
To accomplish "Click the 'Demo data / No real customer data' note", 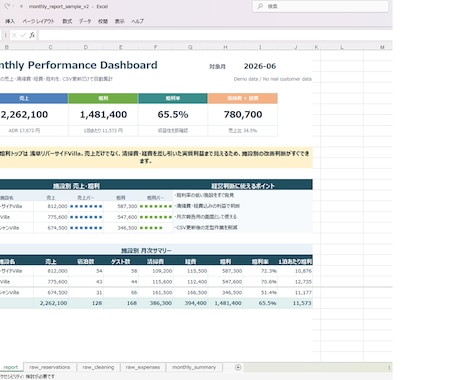I will 273,79.
